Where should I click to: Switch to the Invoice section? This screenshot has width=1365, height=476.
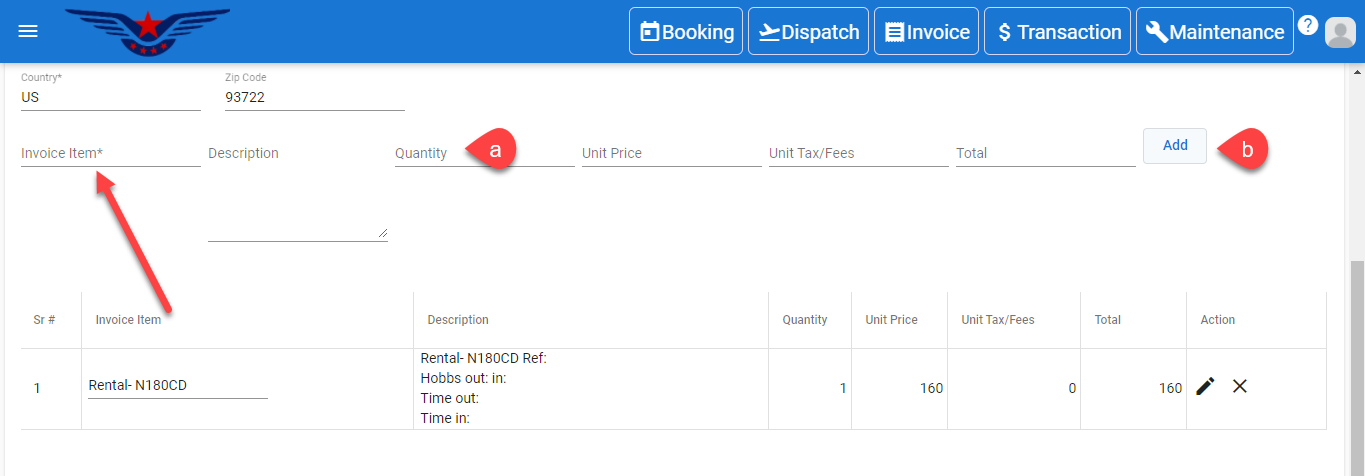[x=927, y=32]
